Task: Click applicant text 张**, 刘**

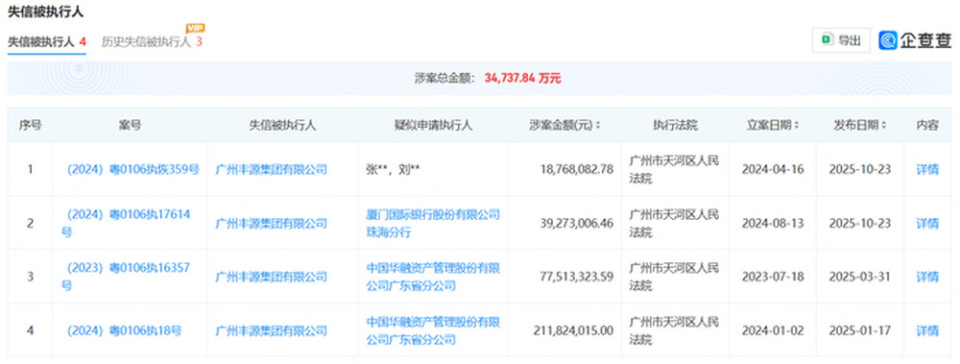Action: click(392, 169)
